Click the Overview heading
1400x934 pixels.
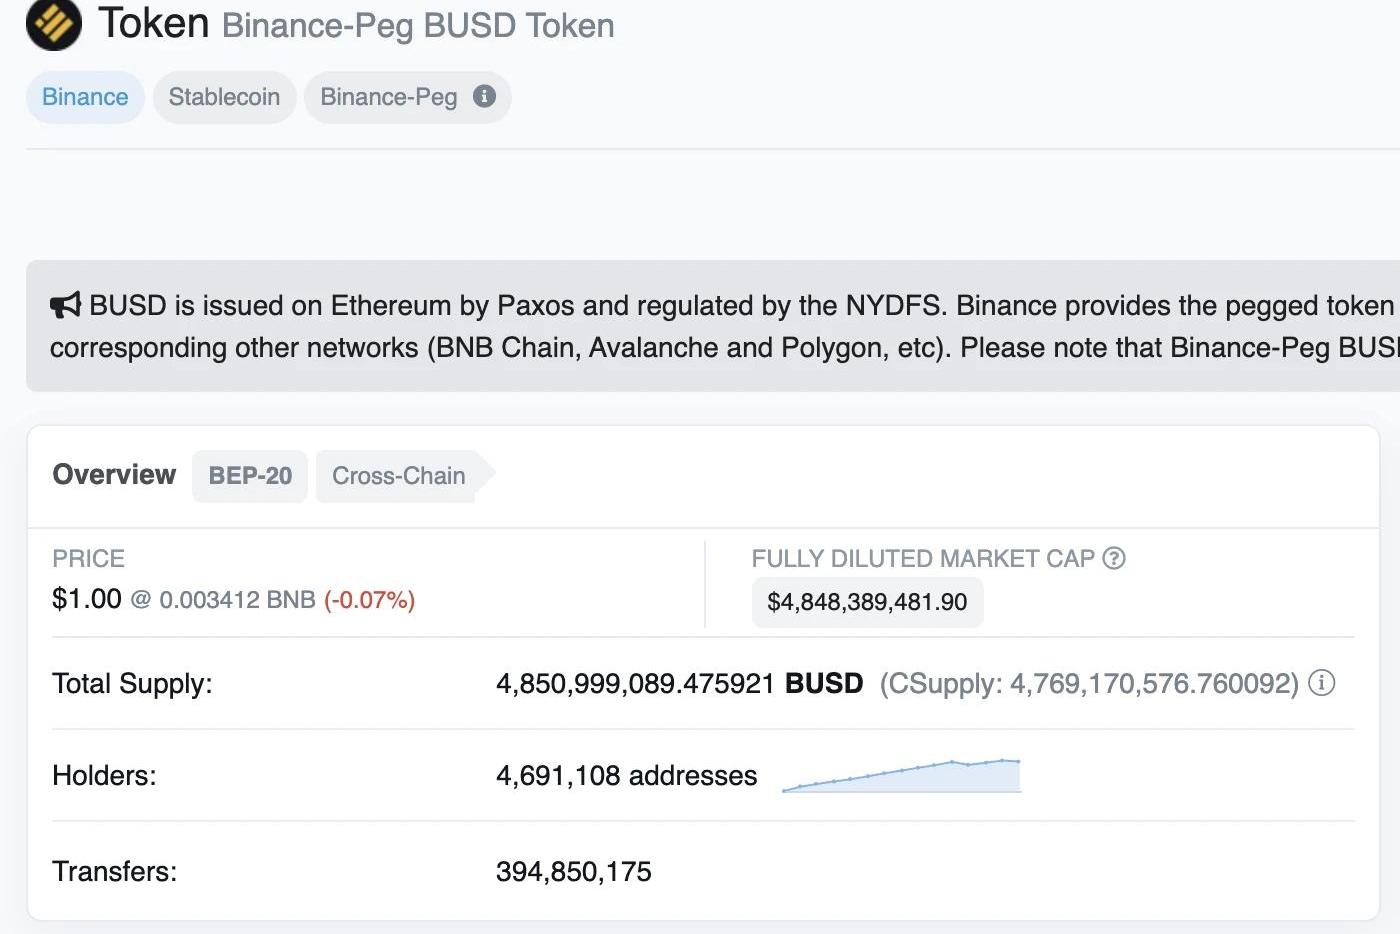tap(114, 475)
